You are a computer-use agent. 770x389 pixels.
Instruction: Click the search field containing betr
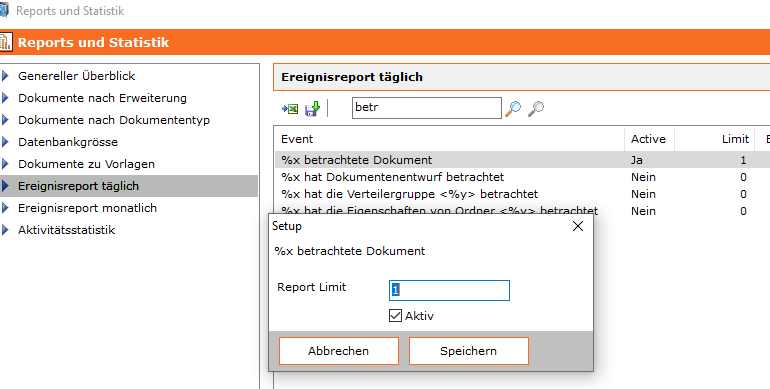[427, 108]
